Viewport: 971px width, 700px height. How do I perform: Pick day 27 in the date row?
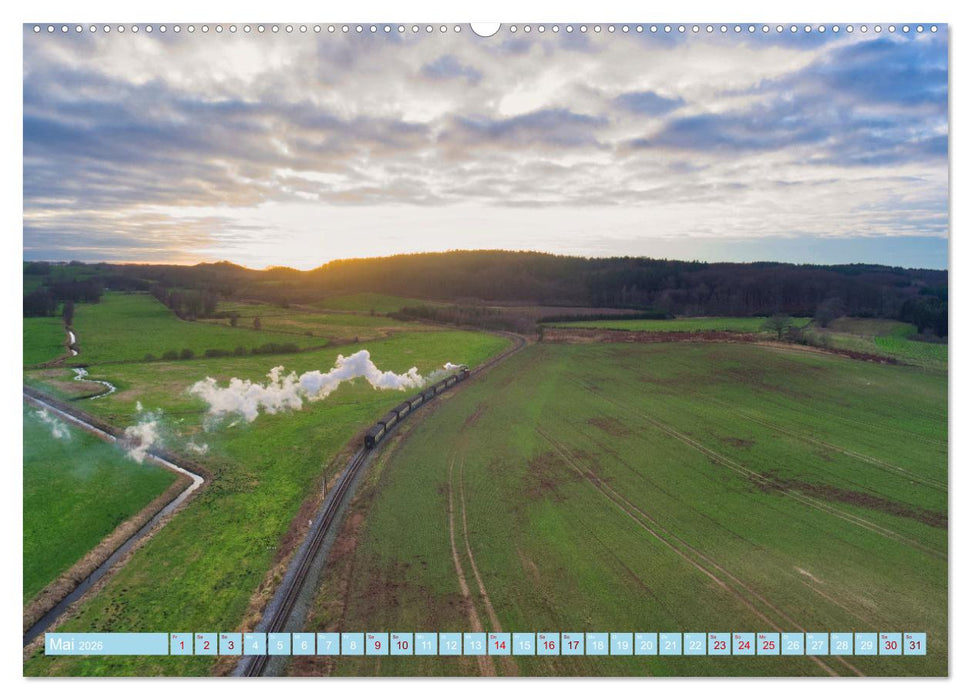coord(817,644)
